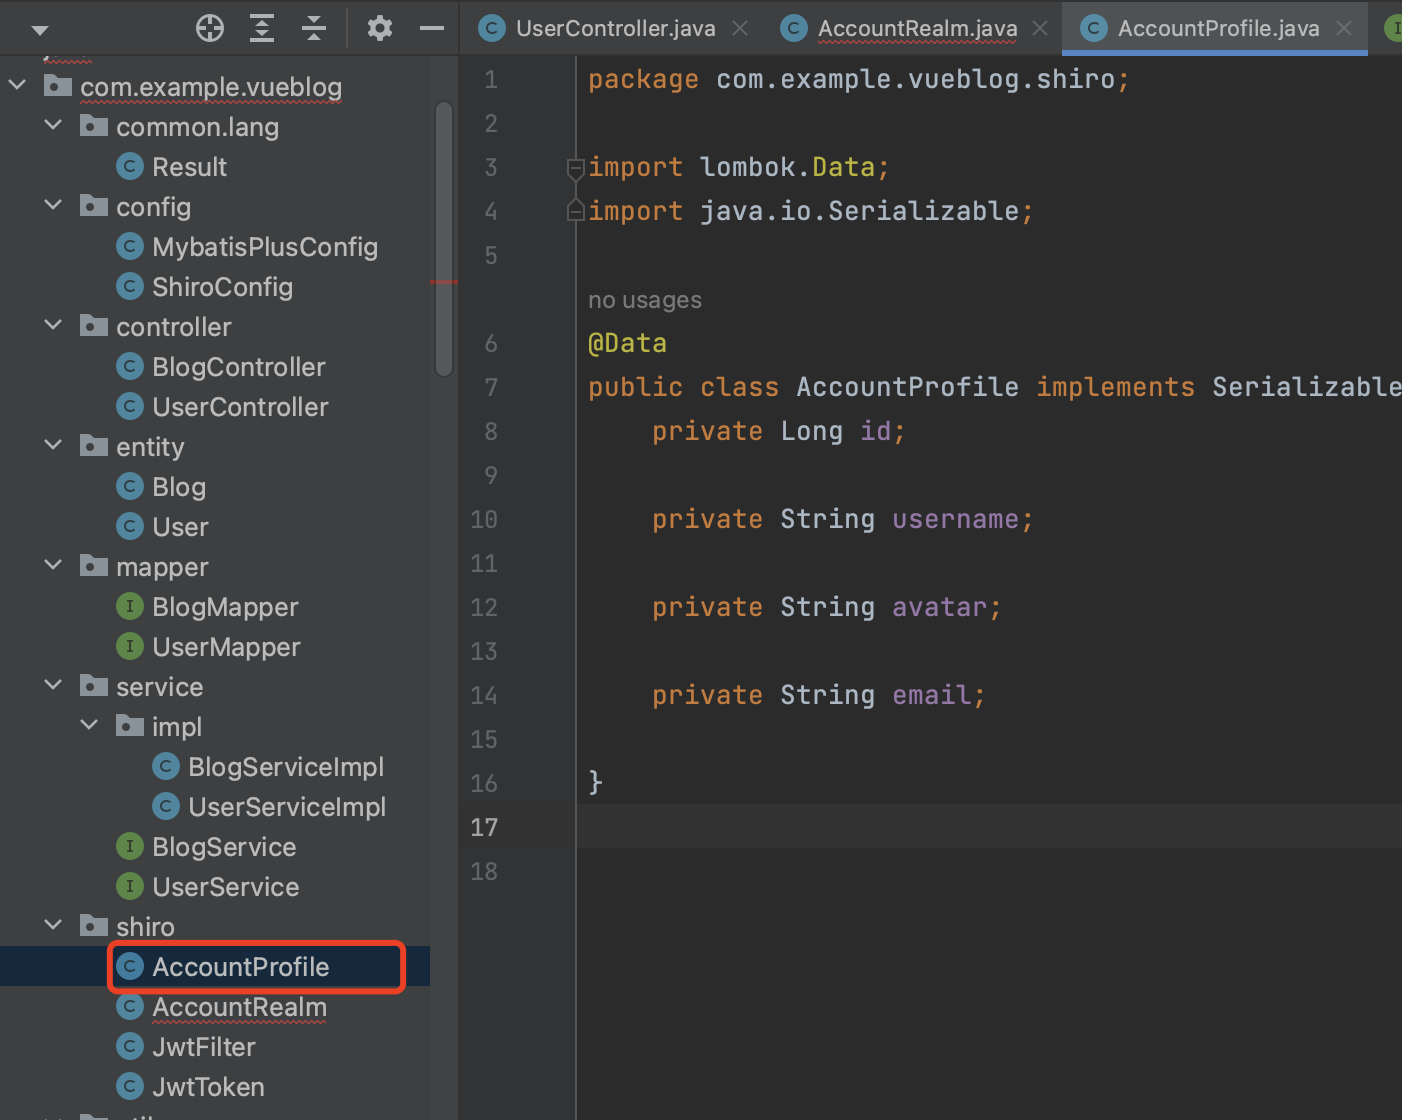
Task: Click the Expand All toolbar icon
Action: tap(262, 28)
